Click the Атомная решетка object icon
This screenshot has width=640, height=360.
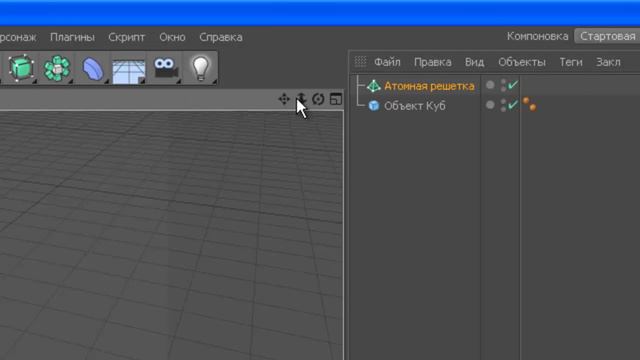pyautogui.click(x=373, y=86)
